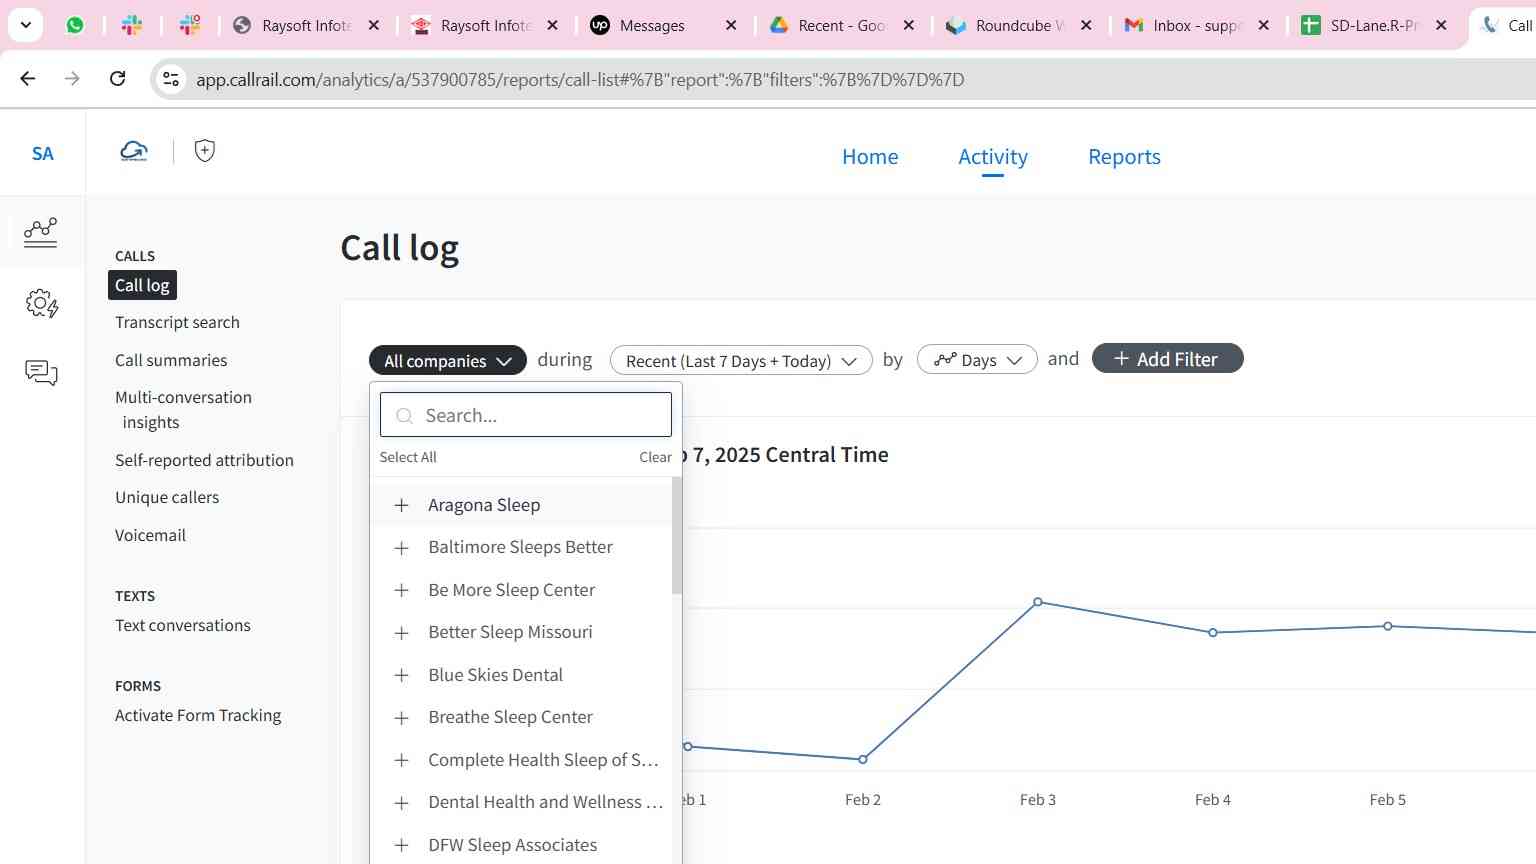The image size is (1536, 864).
Task: Open the tab search dropdown arrow
Action: point(25,25)
